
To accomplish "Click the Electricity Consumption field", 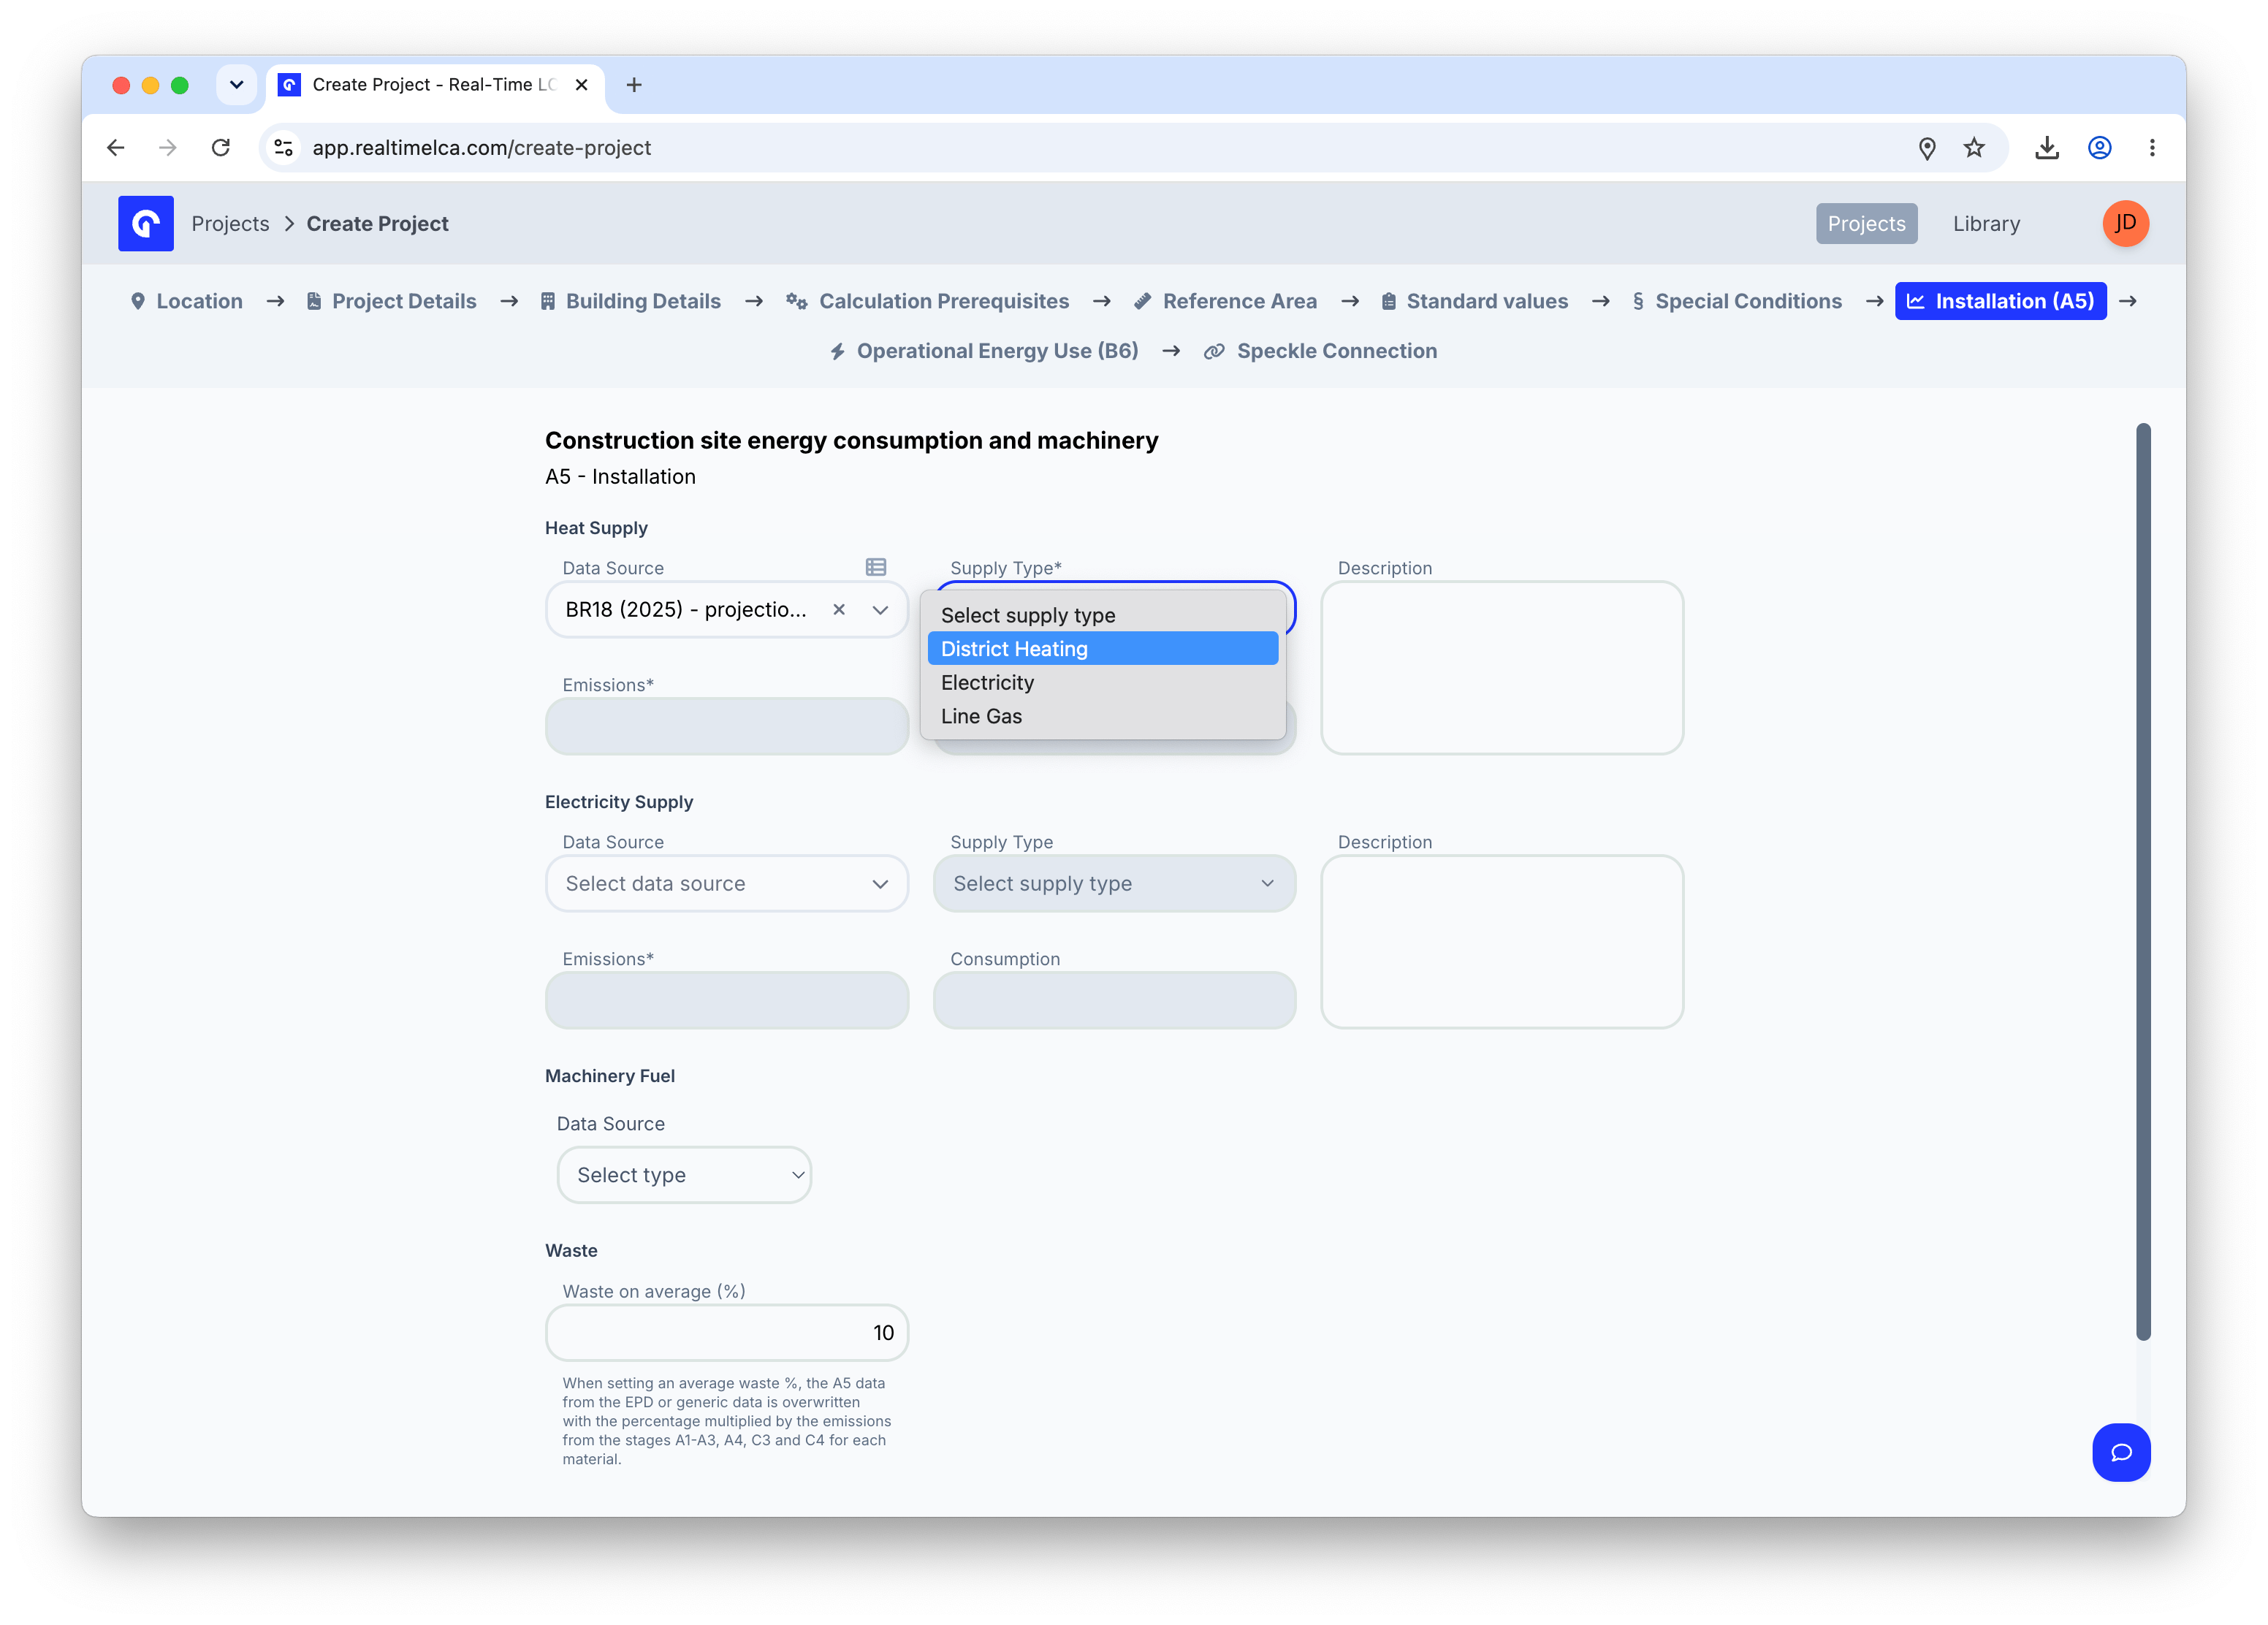I will coord(1114,1000).
